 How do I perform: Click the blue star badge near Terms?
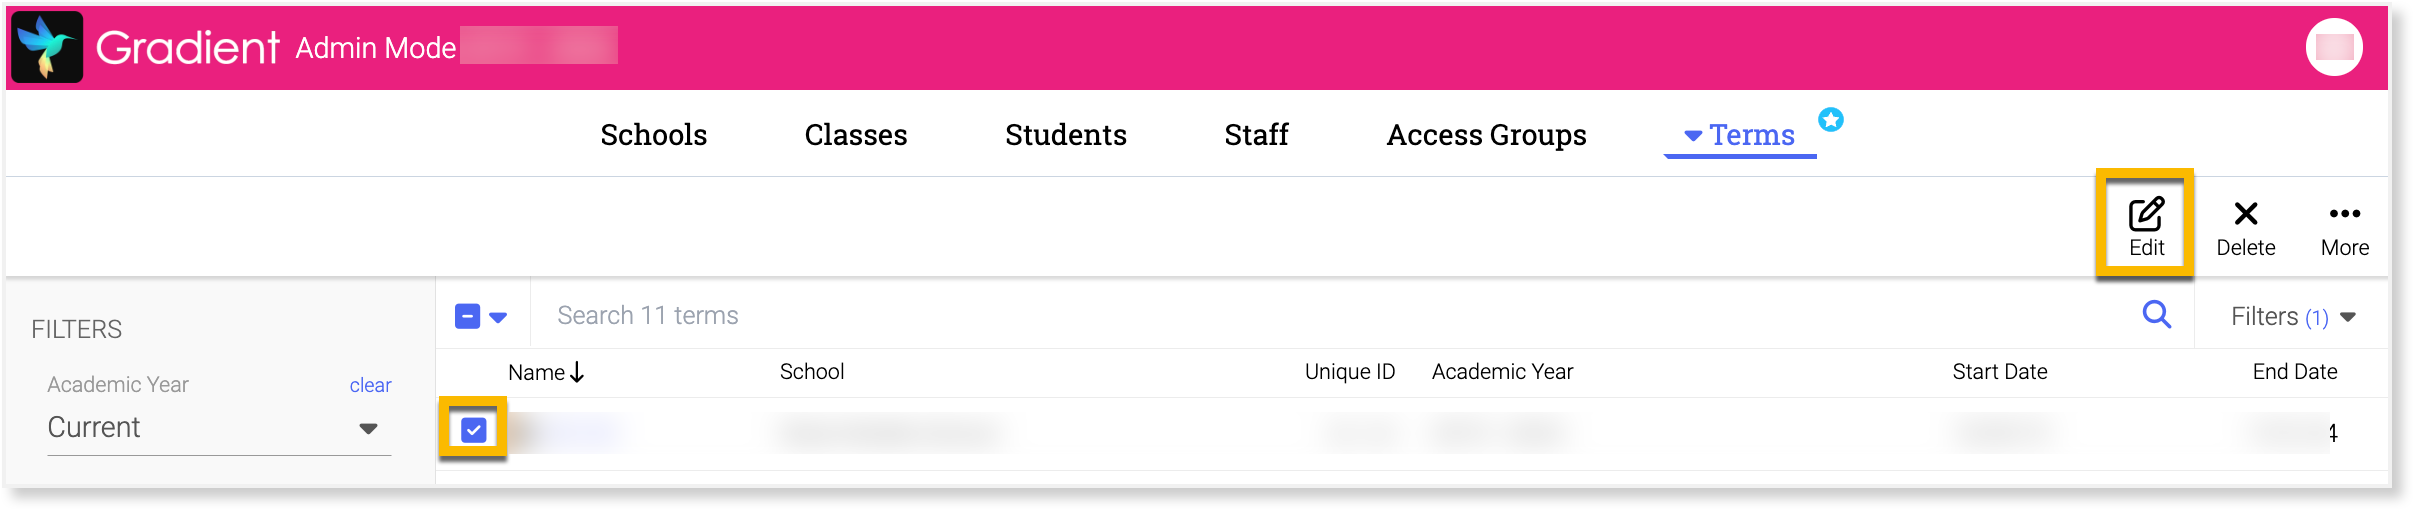click(1831, 120)
